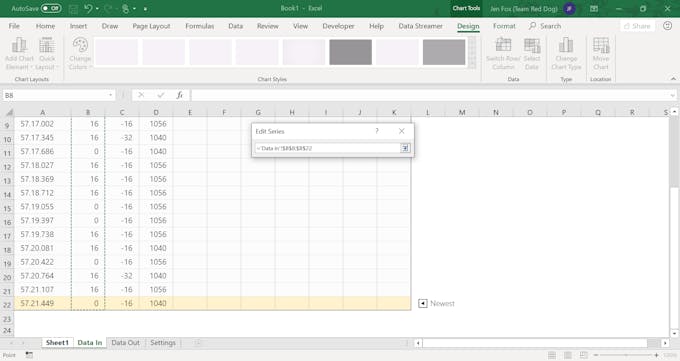Switch to Page Layout view icon

567,355
